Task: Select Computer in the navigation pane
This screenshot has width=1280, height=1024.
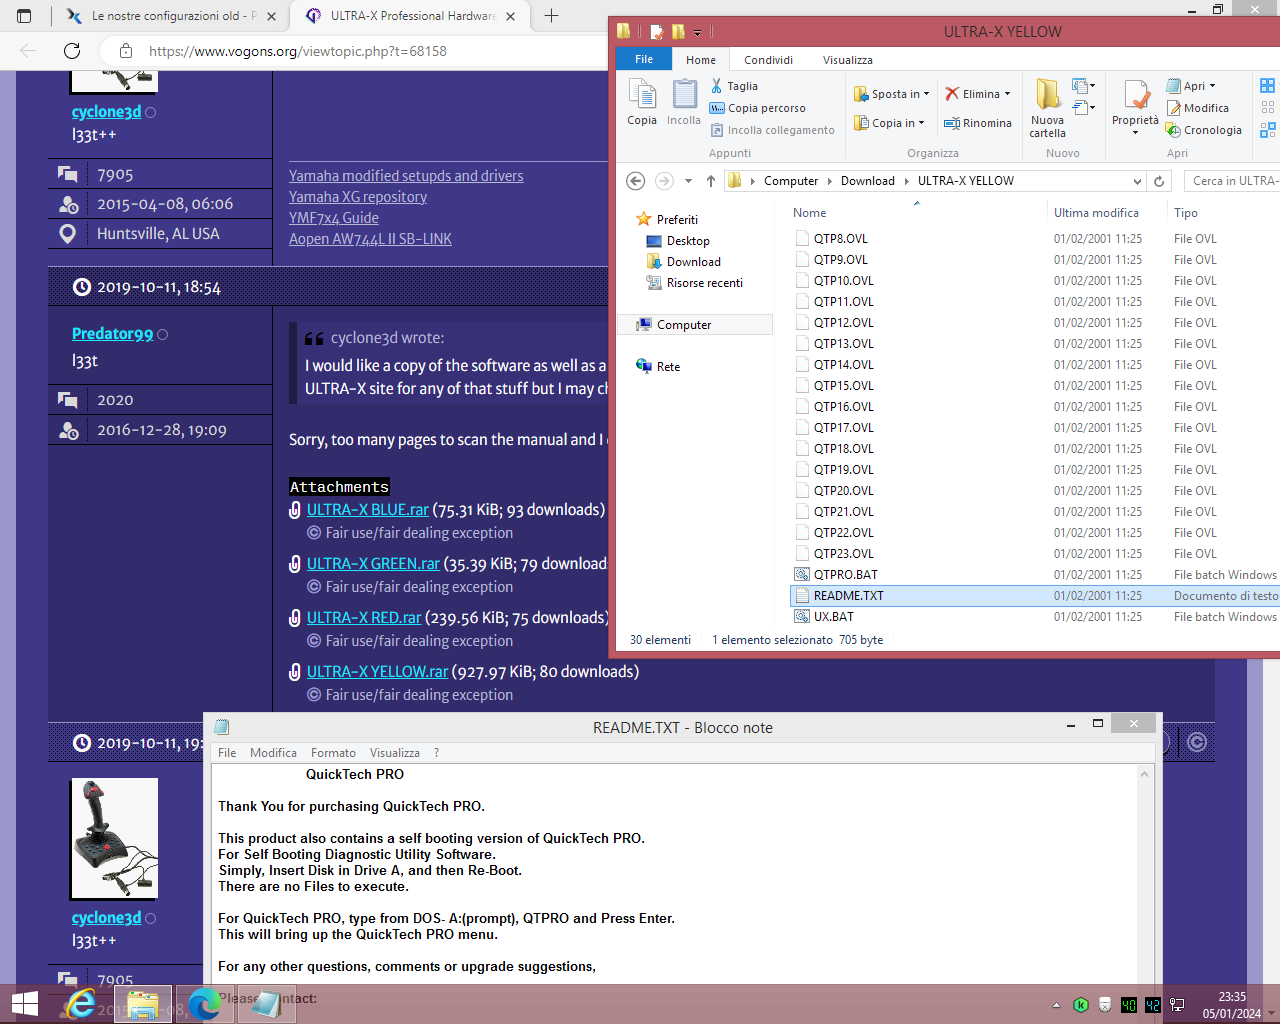Action: [x=684, y=325]
